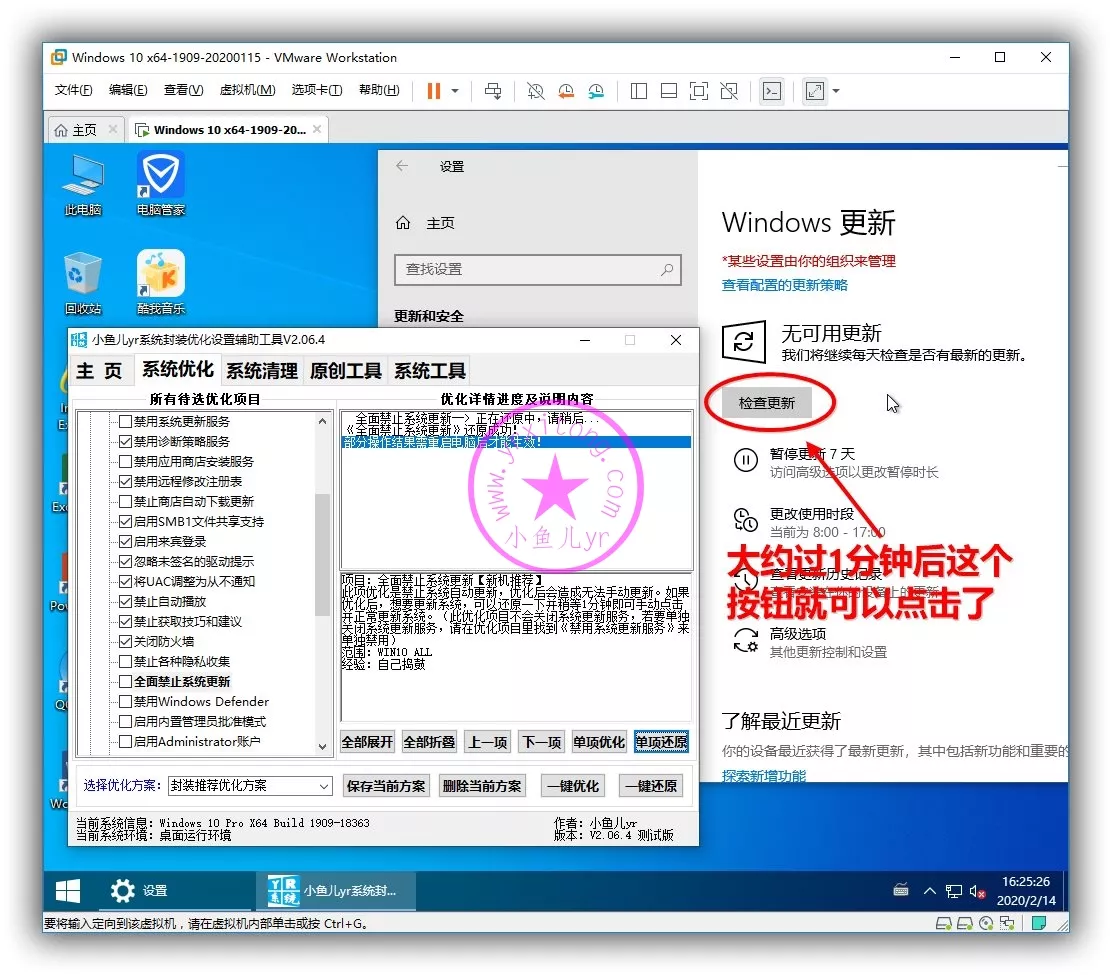Click the Windows Start button
Image resolution: width=1112 pixels, height=975 pixels.
tap(68, 890)
